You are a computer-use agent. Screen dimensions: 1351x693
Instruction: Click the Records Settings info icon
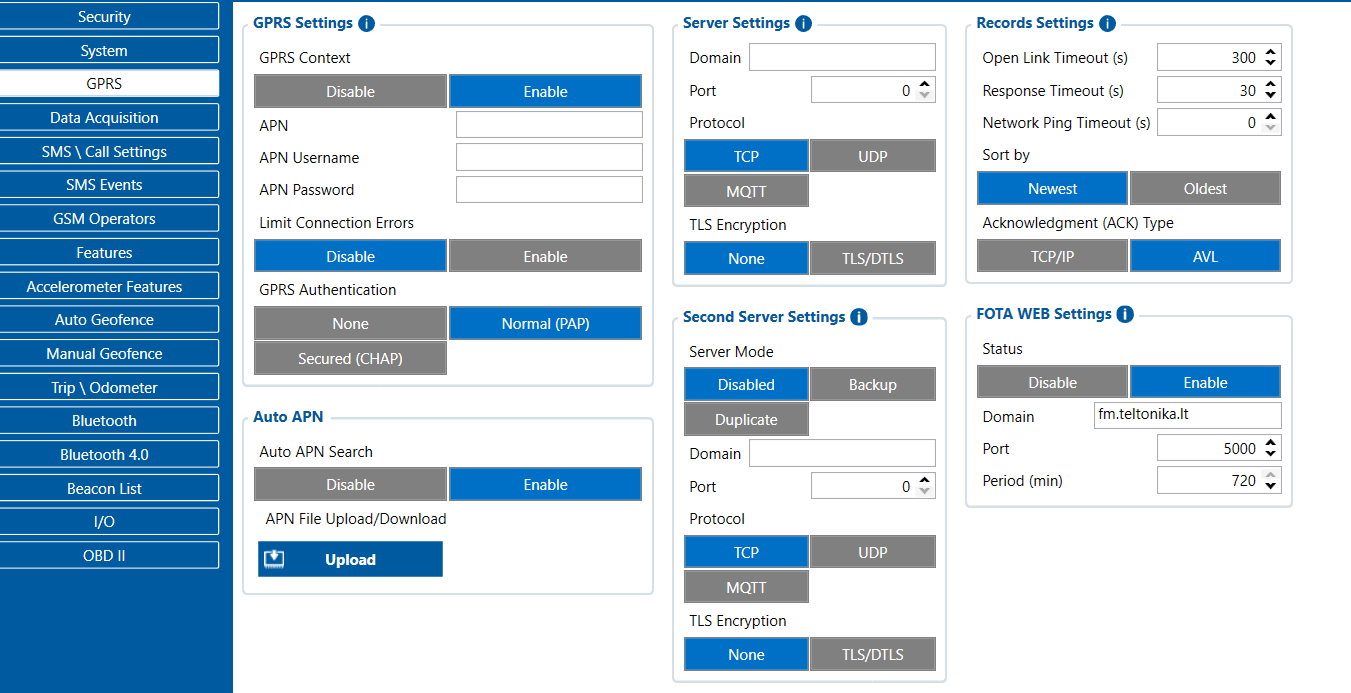point(1107,23)
